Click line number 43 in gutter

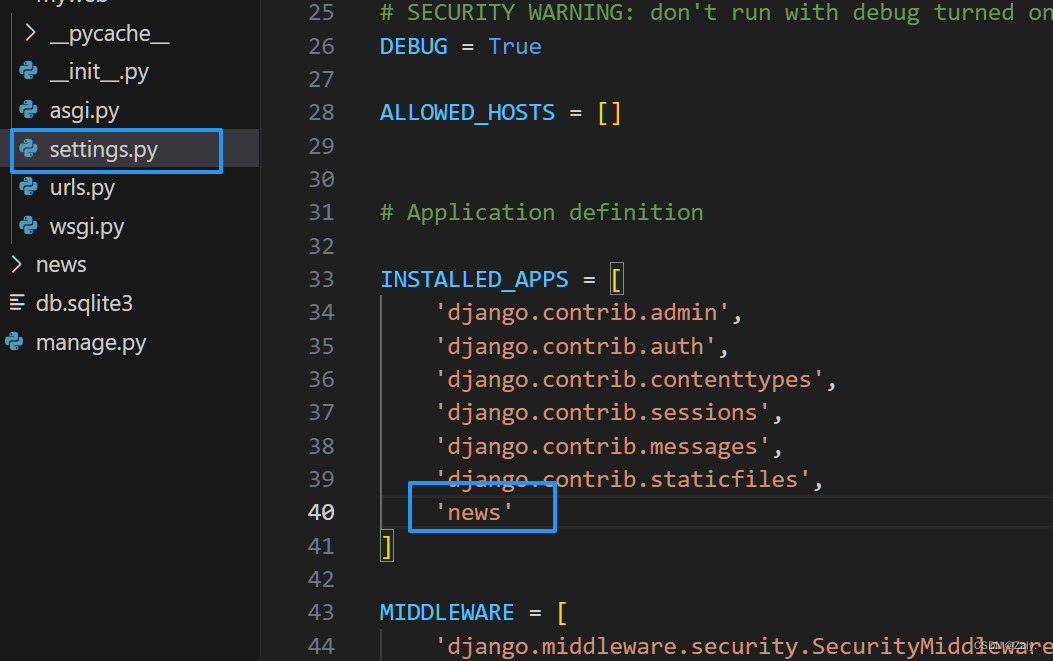coord(321,613)
